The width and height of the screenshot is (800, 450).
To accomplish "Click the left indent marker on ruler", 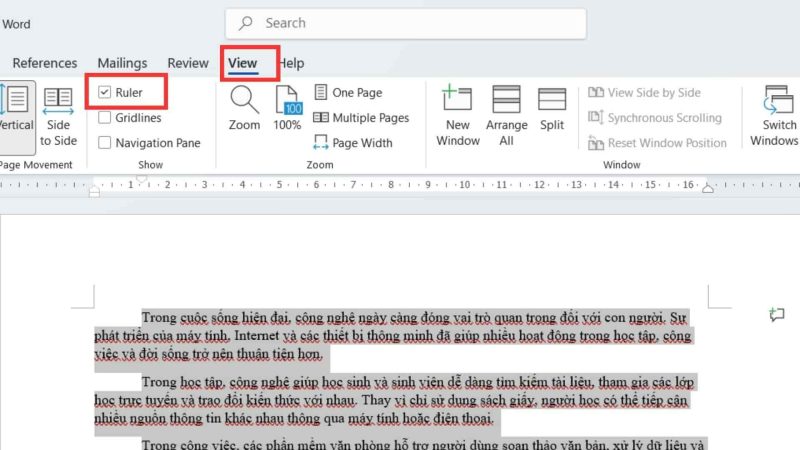I will click(x=94, y=191).
